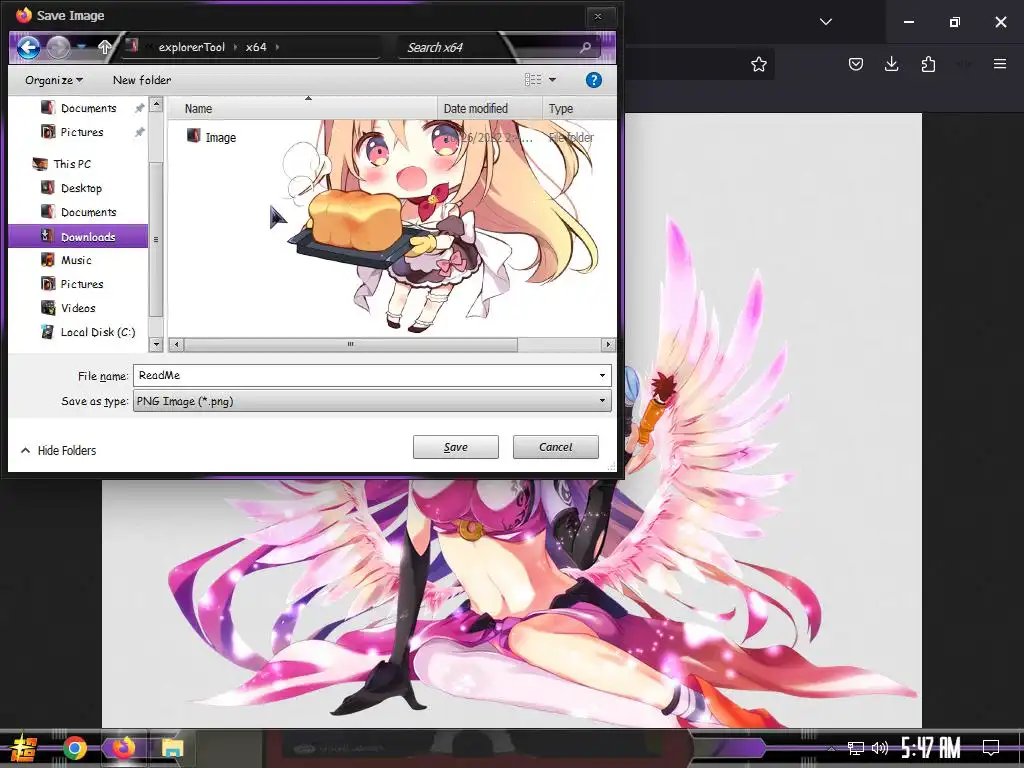Open Firefox application hamburger menu
The image size is (1024, 768).
point(1000,64)
